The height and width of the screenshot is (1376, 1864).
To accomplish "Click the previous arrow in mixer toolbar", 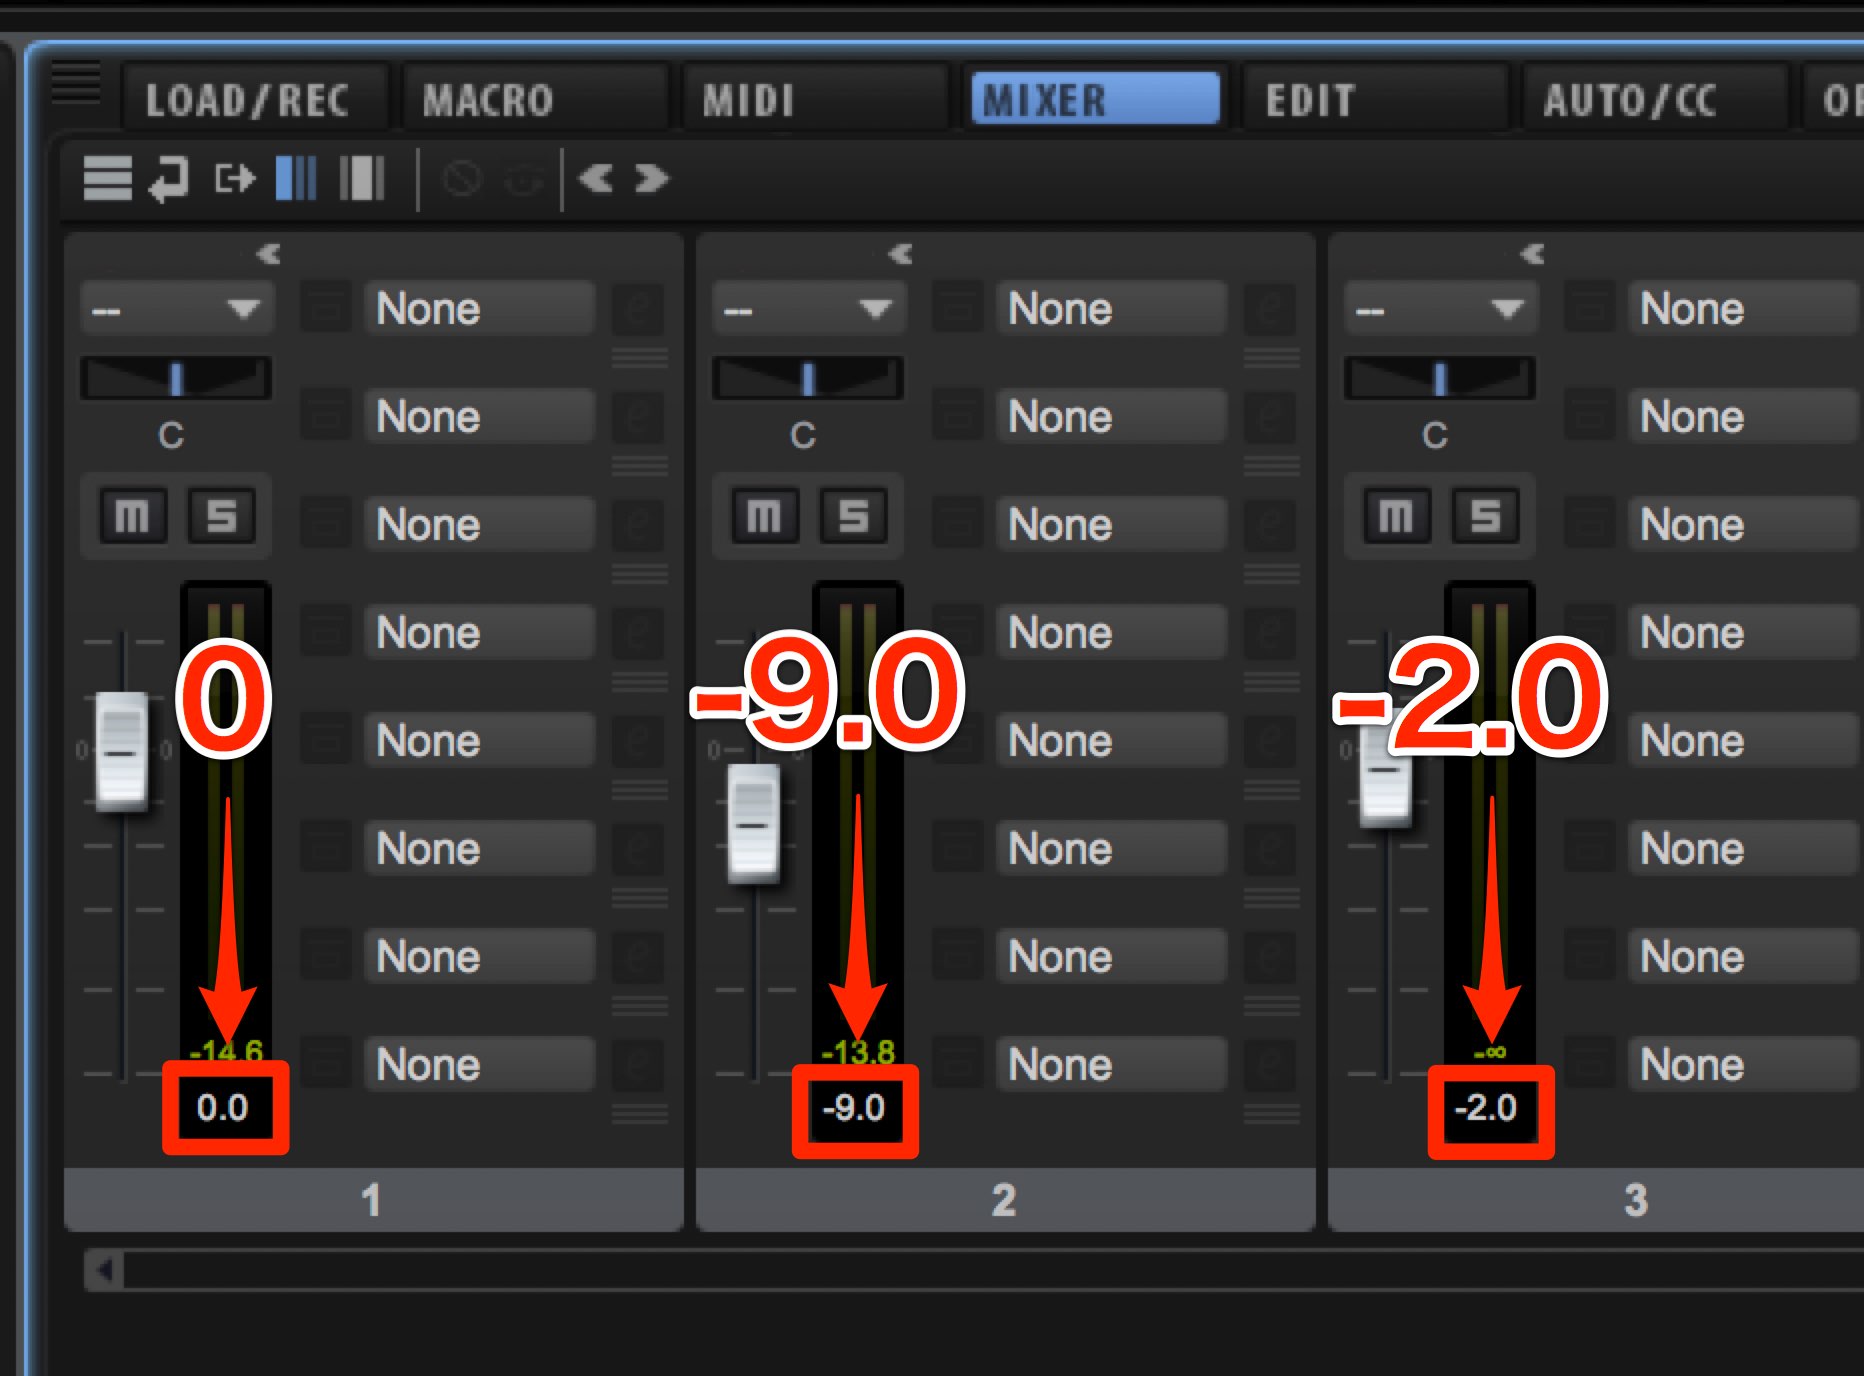I will click(x=596, y=179).
